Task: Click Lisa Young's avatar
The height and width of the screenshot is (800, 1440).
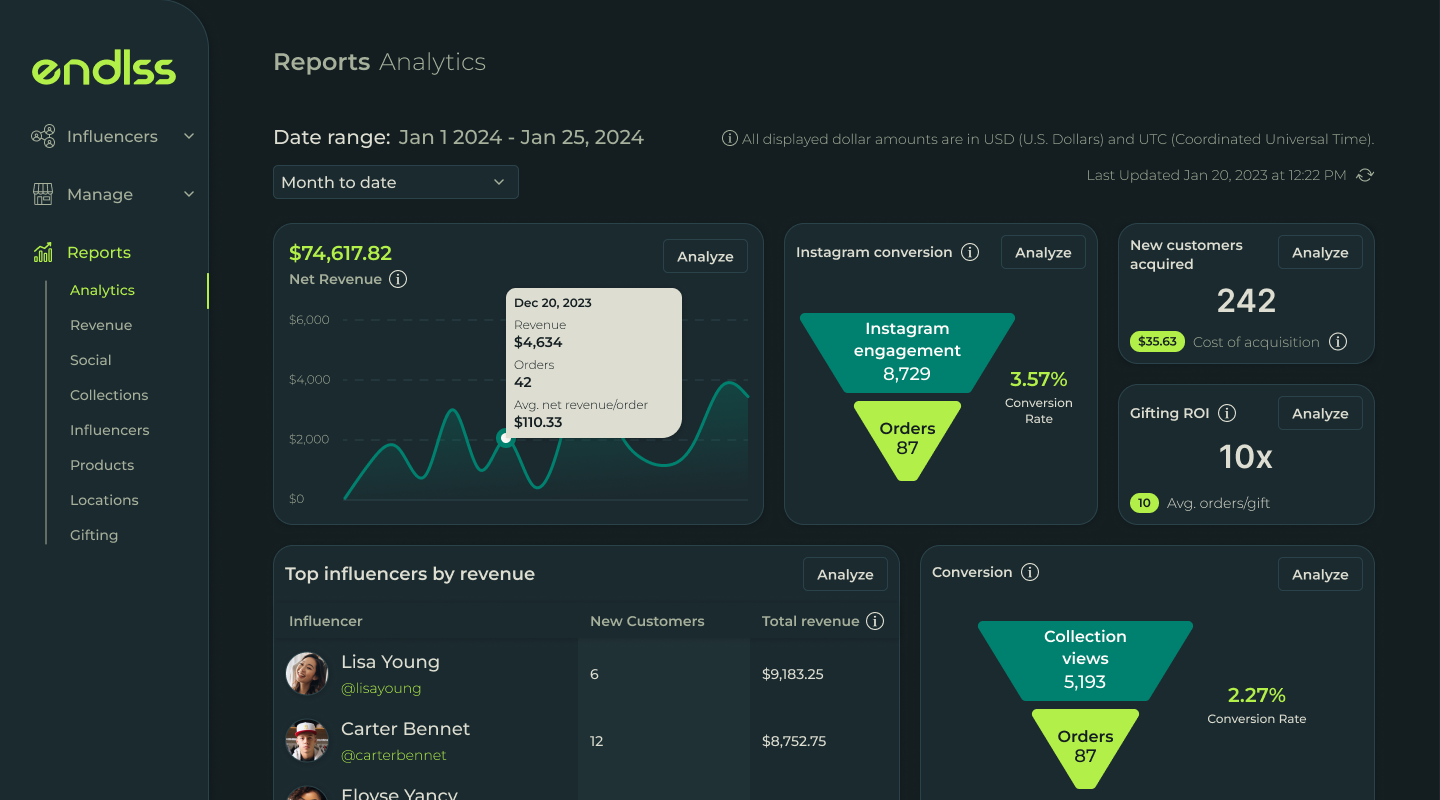Action: coord(307,674)
